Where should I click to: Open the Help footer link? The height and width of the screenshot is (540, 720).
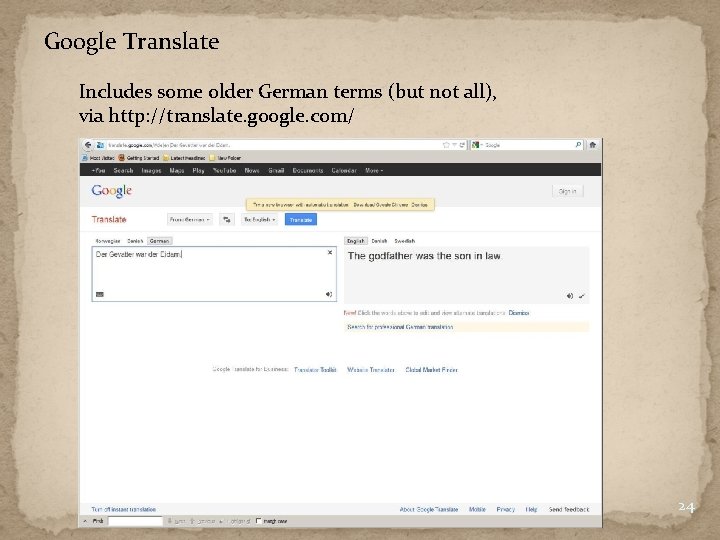click(x=531, y=509)
